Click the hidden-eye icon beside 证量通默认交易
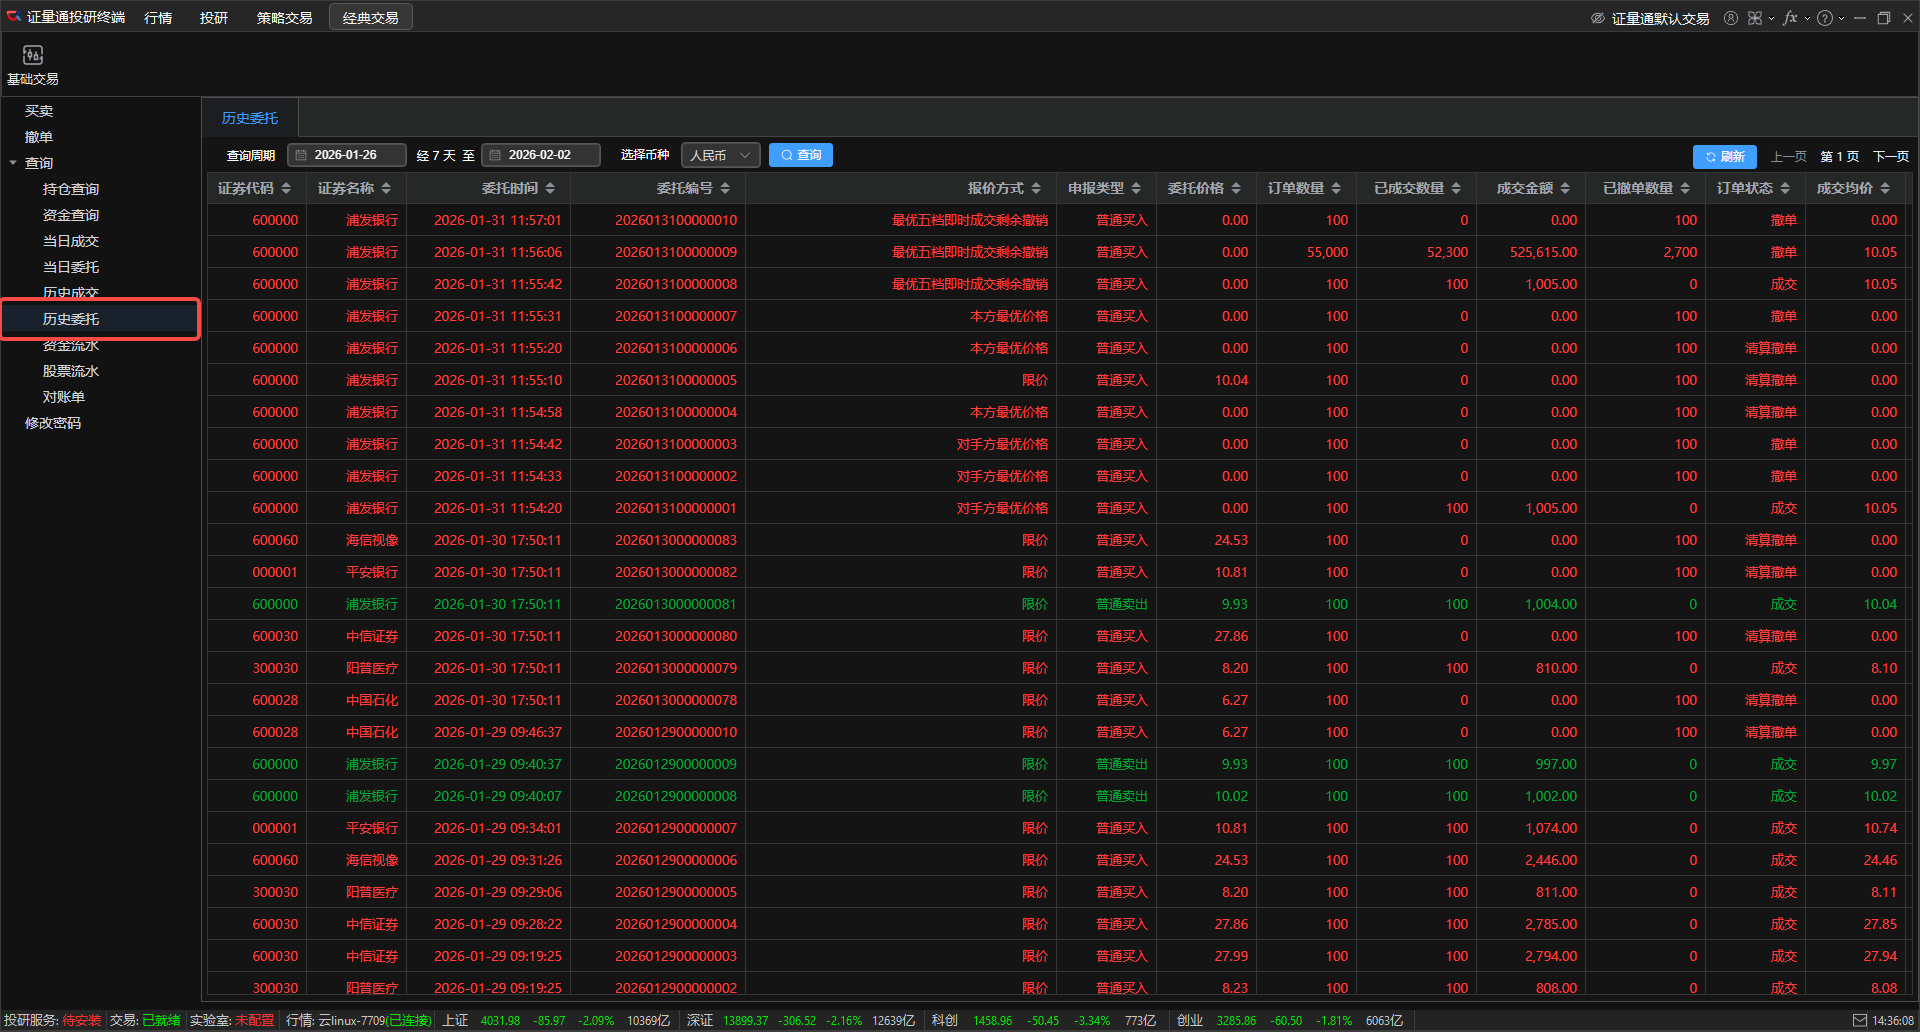 click(1598, 18)
